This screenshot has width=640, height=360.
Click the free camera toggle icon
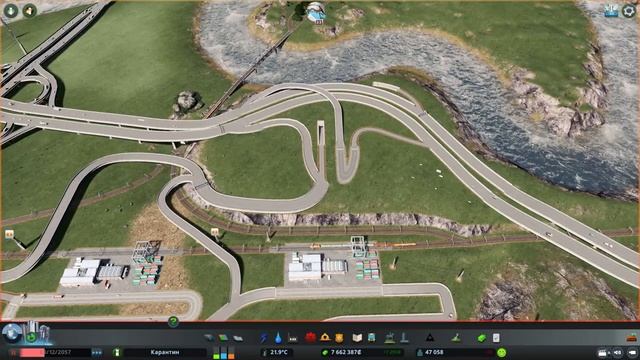pos(617,352)
